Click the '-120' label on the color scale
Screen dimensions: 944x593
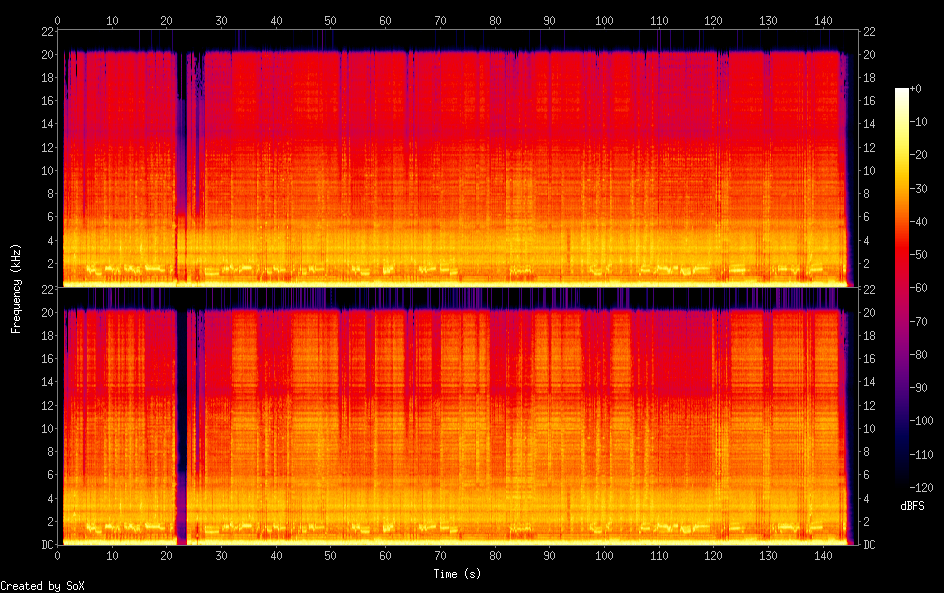922,488
